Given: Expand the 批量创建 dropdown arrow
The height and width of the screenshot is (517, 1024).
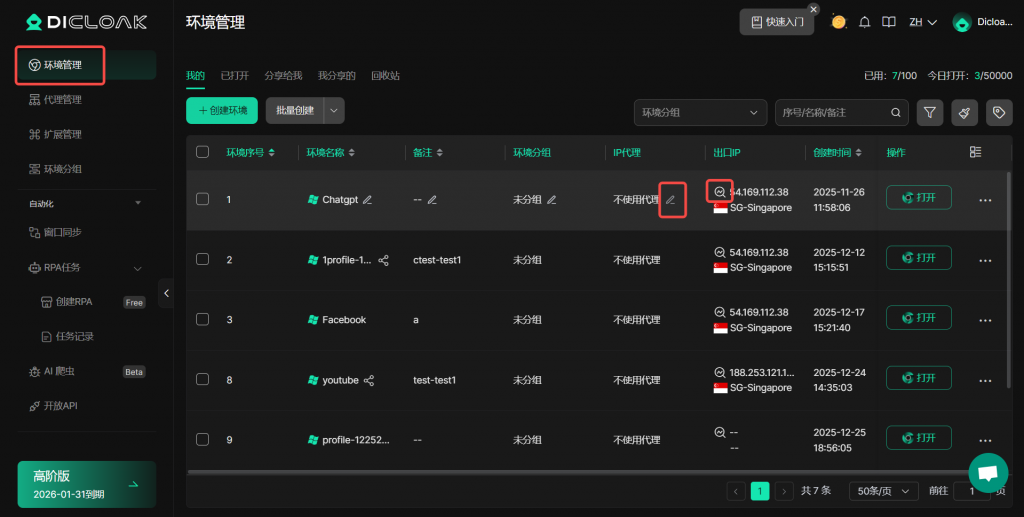Looking at the screenshot, I should pos(335,111).
